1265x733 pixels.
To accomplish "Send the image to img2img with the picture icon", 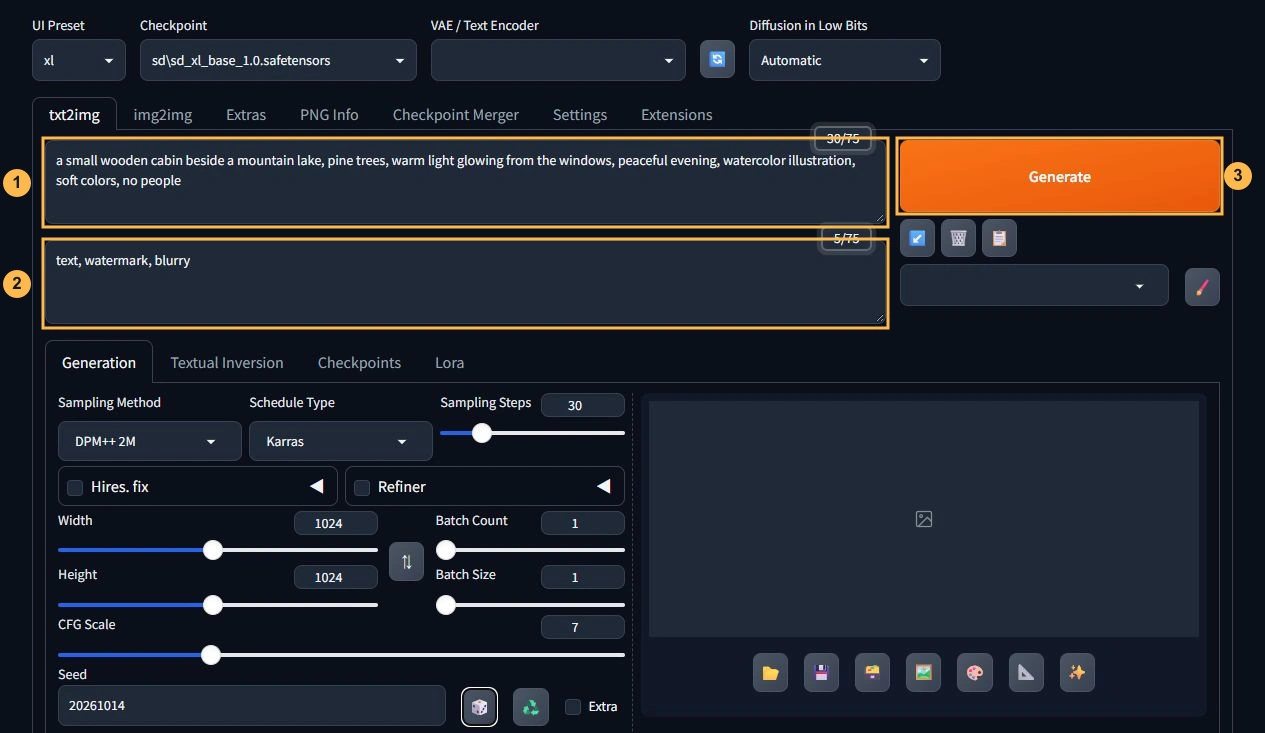I will click(x=923, y=673).
